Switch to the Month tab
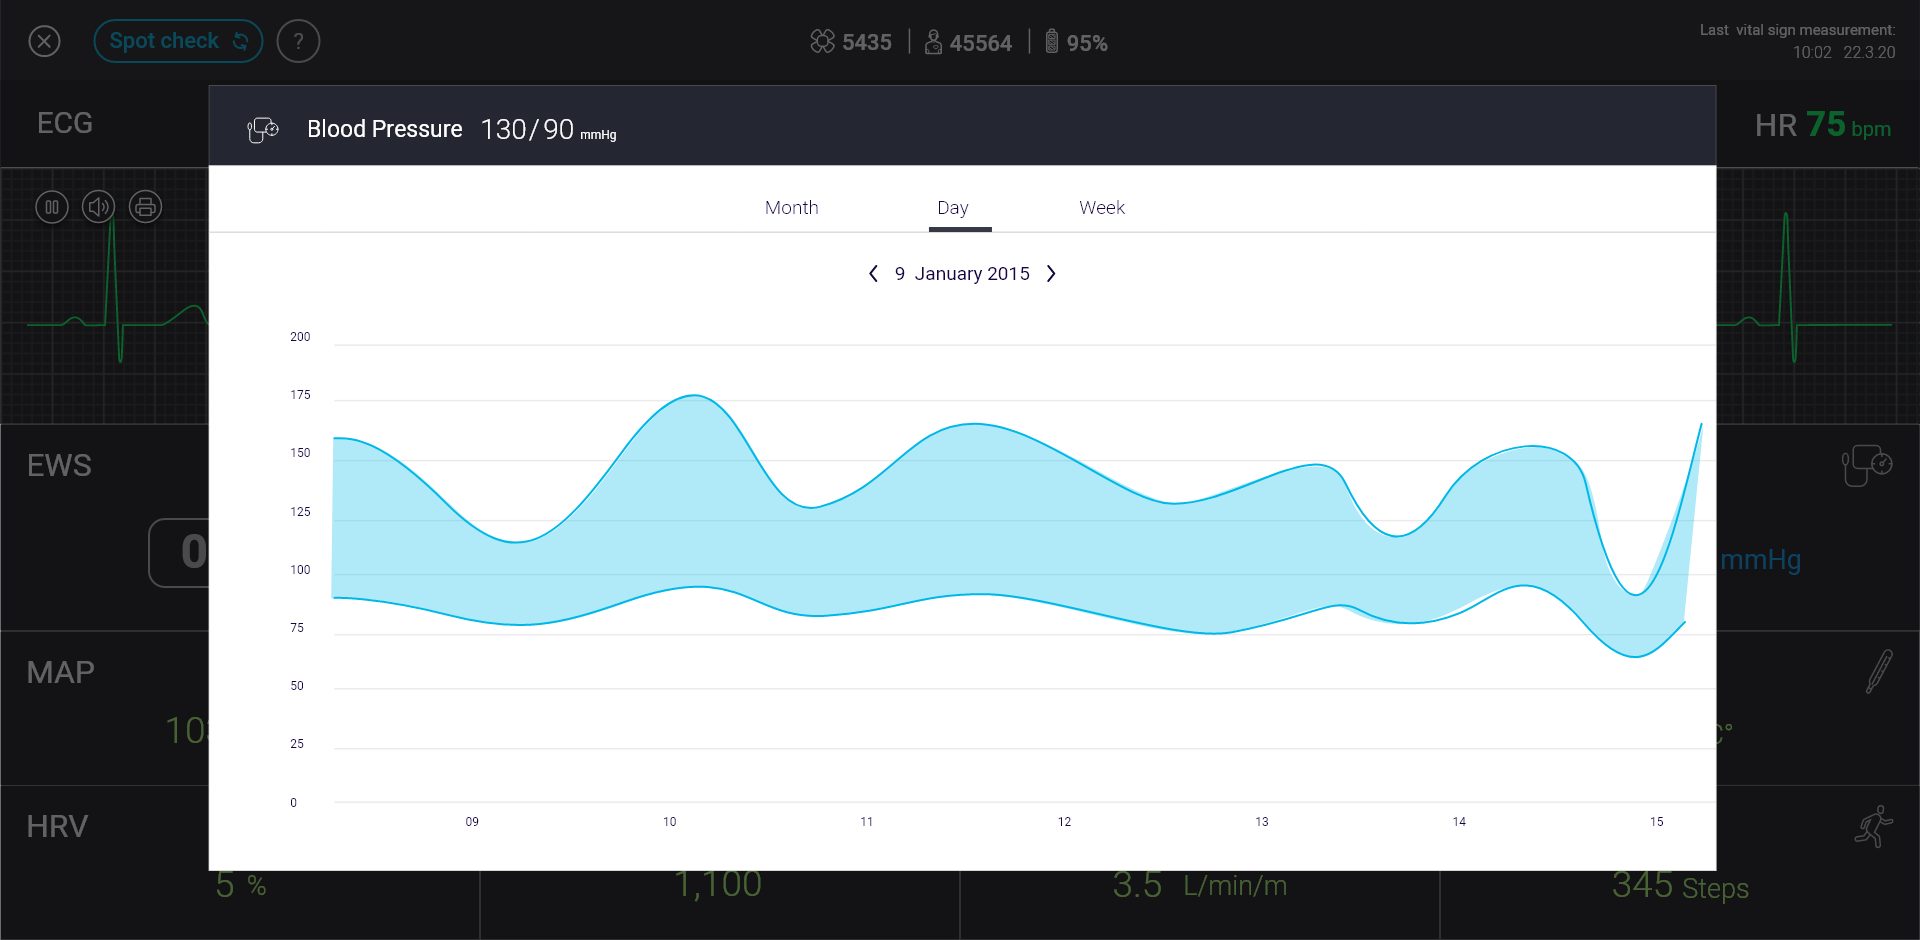The height and width of the screenshot is (940, 1920). [791, 208]
